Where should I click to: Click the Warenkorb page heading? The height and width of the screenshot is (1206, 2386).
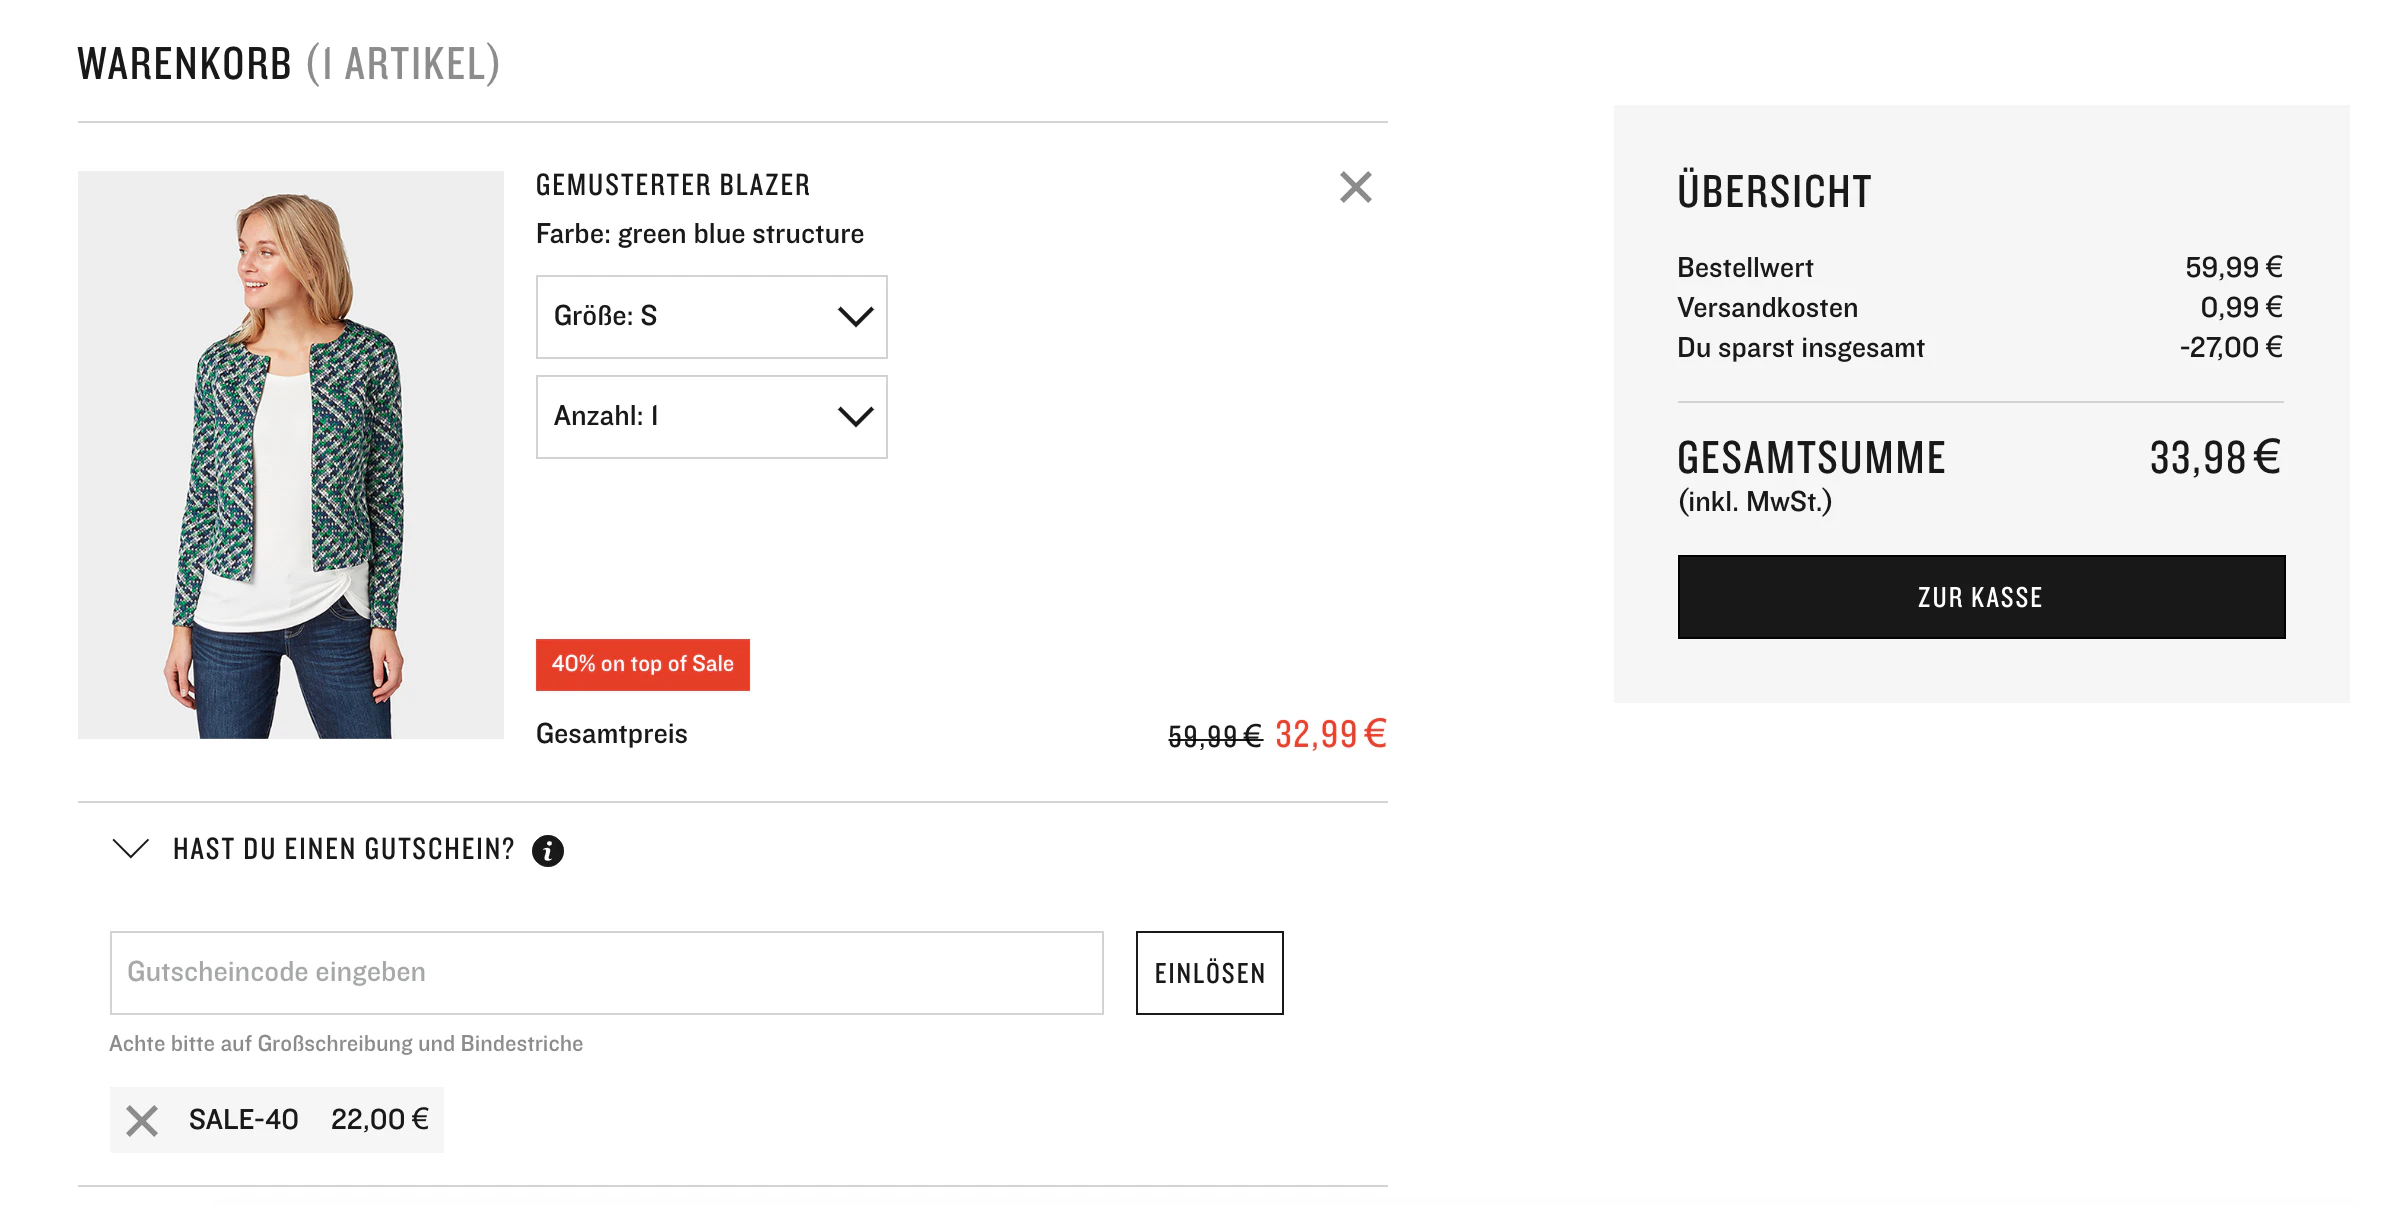[x=288, y=64]
